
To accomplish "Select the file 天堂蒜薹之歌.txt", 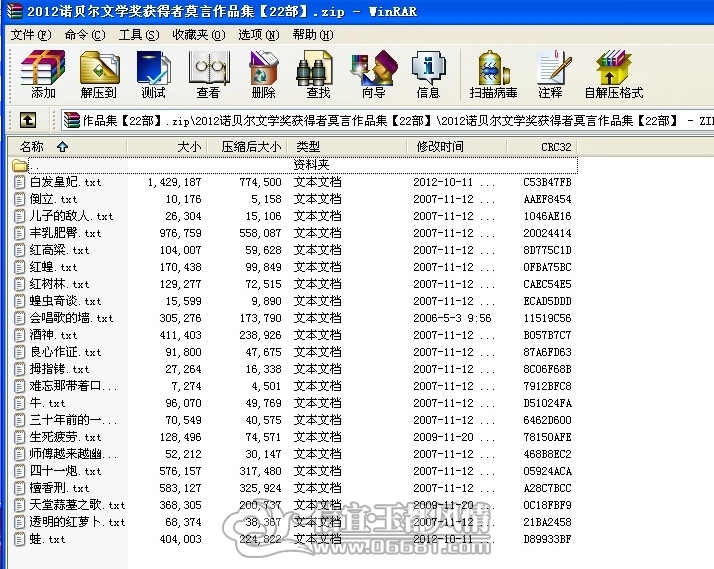I will click(77, 505).
